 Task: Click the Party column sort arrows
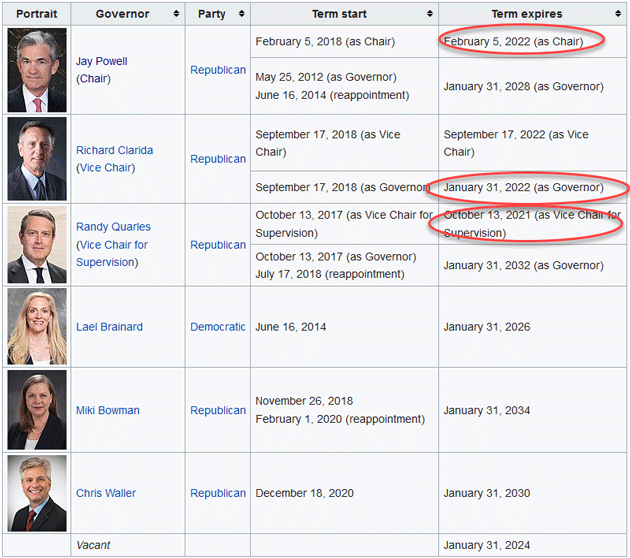(x=241, y=14)
